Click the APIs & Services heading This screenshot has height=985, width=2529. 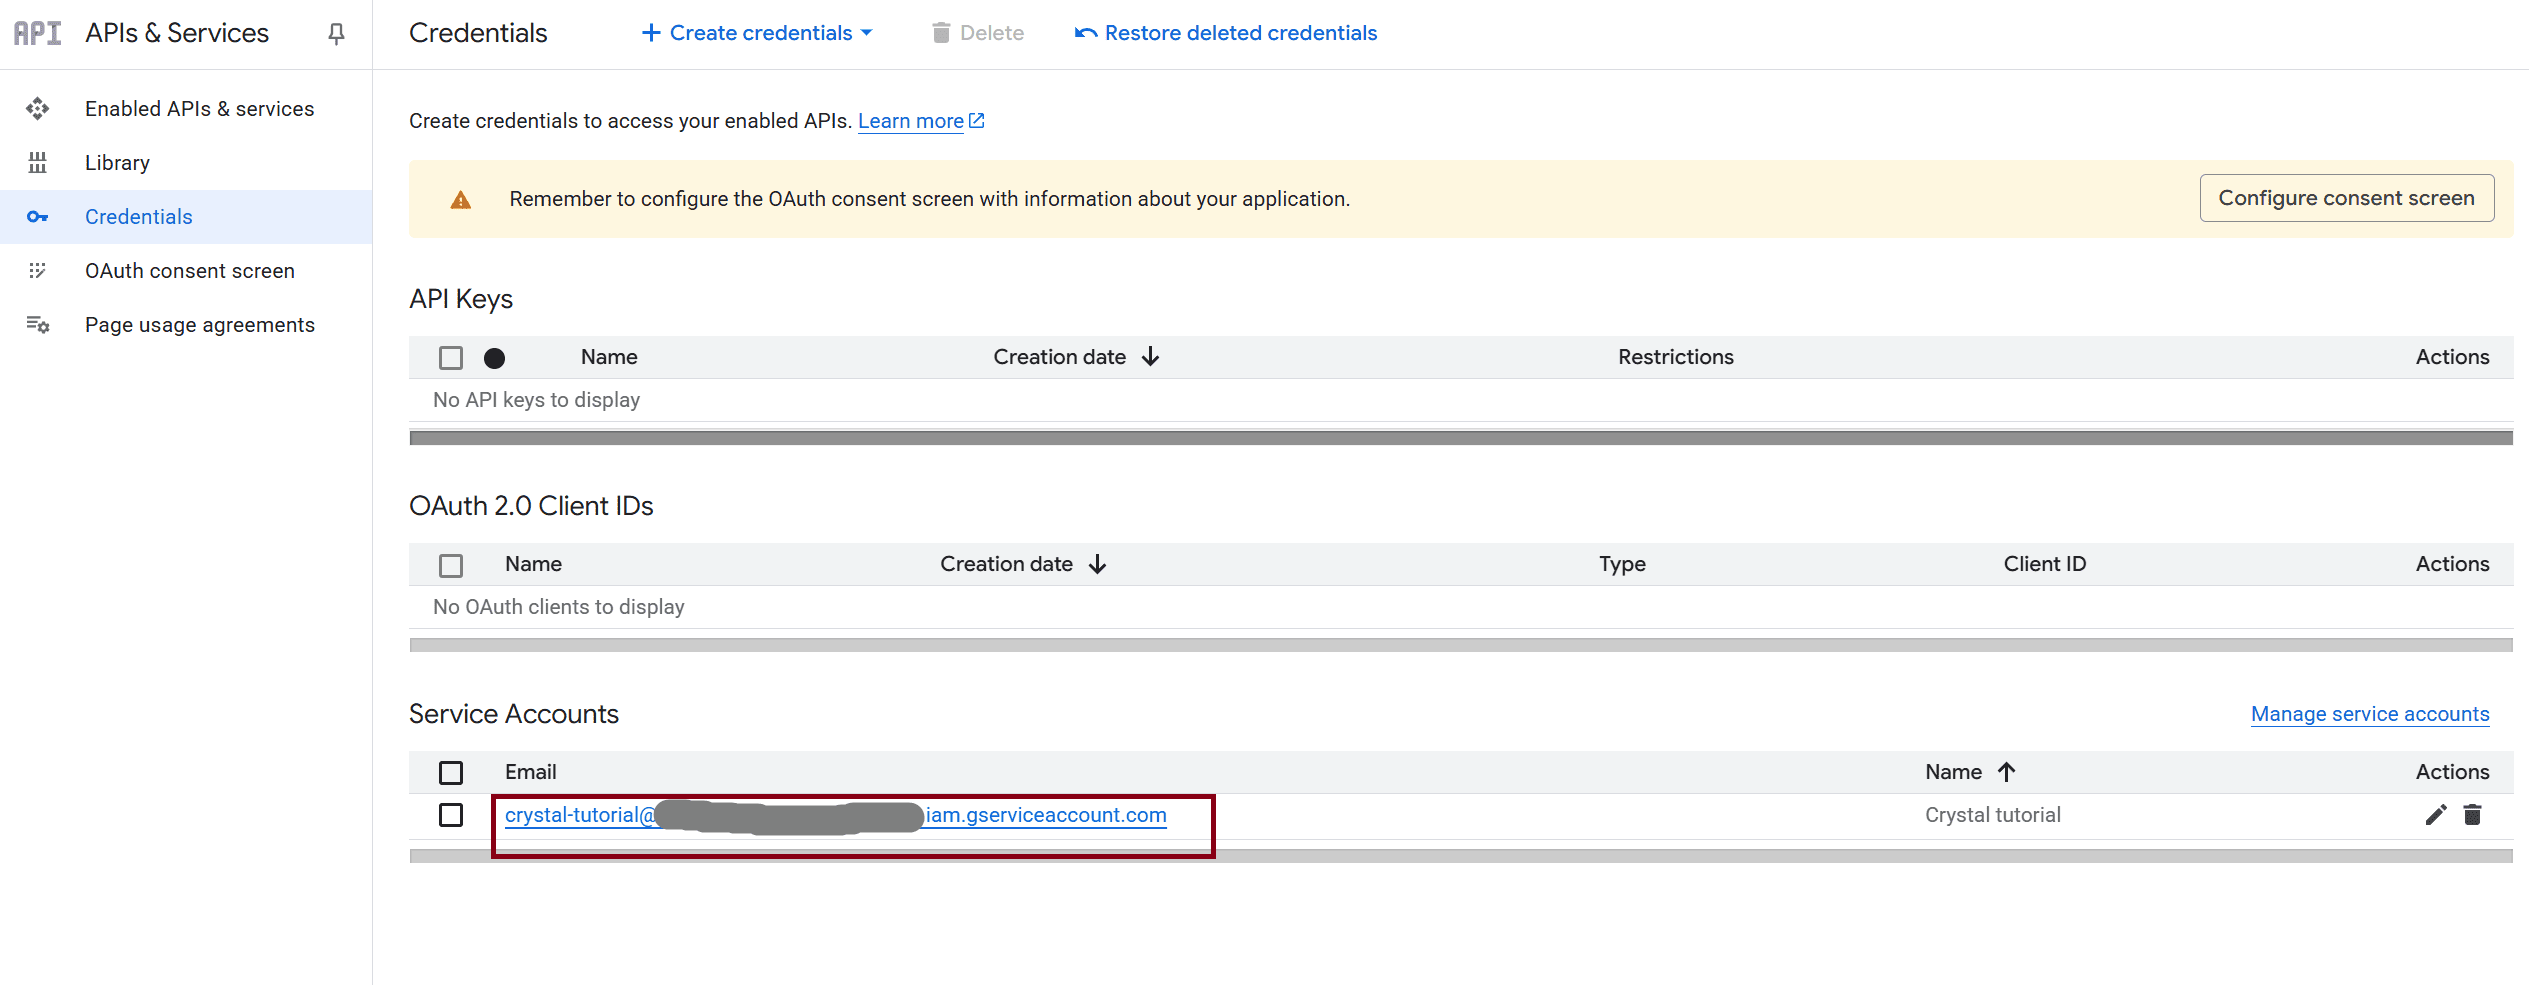[177, 33]
